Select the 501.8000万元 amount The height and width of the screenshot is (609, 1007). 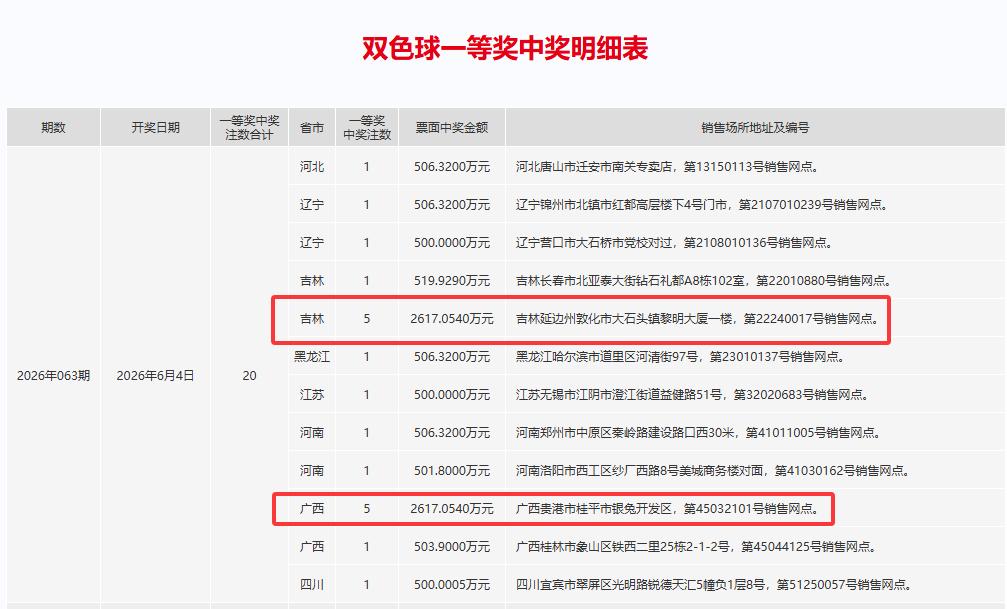[x=451, y=470]
